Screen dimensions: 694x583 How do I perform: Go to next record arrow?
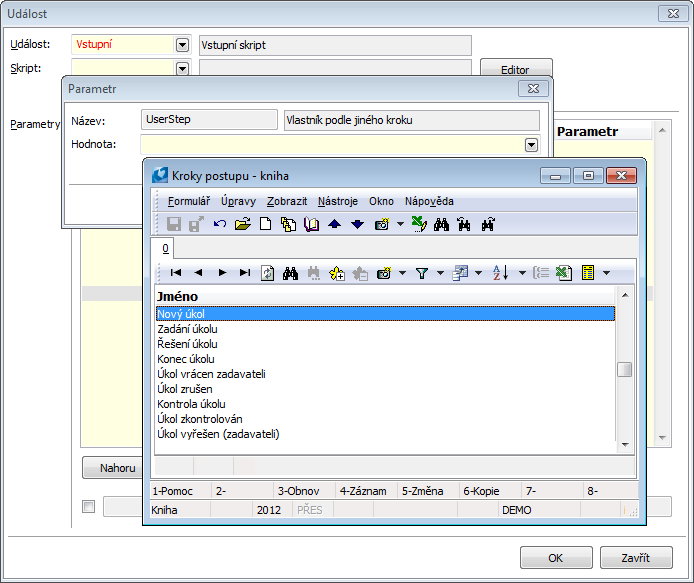coord(223,273)
